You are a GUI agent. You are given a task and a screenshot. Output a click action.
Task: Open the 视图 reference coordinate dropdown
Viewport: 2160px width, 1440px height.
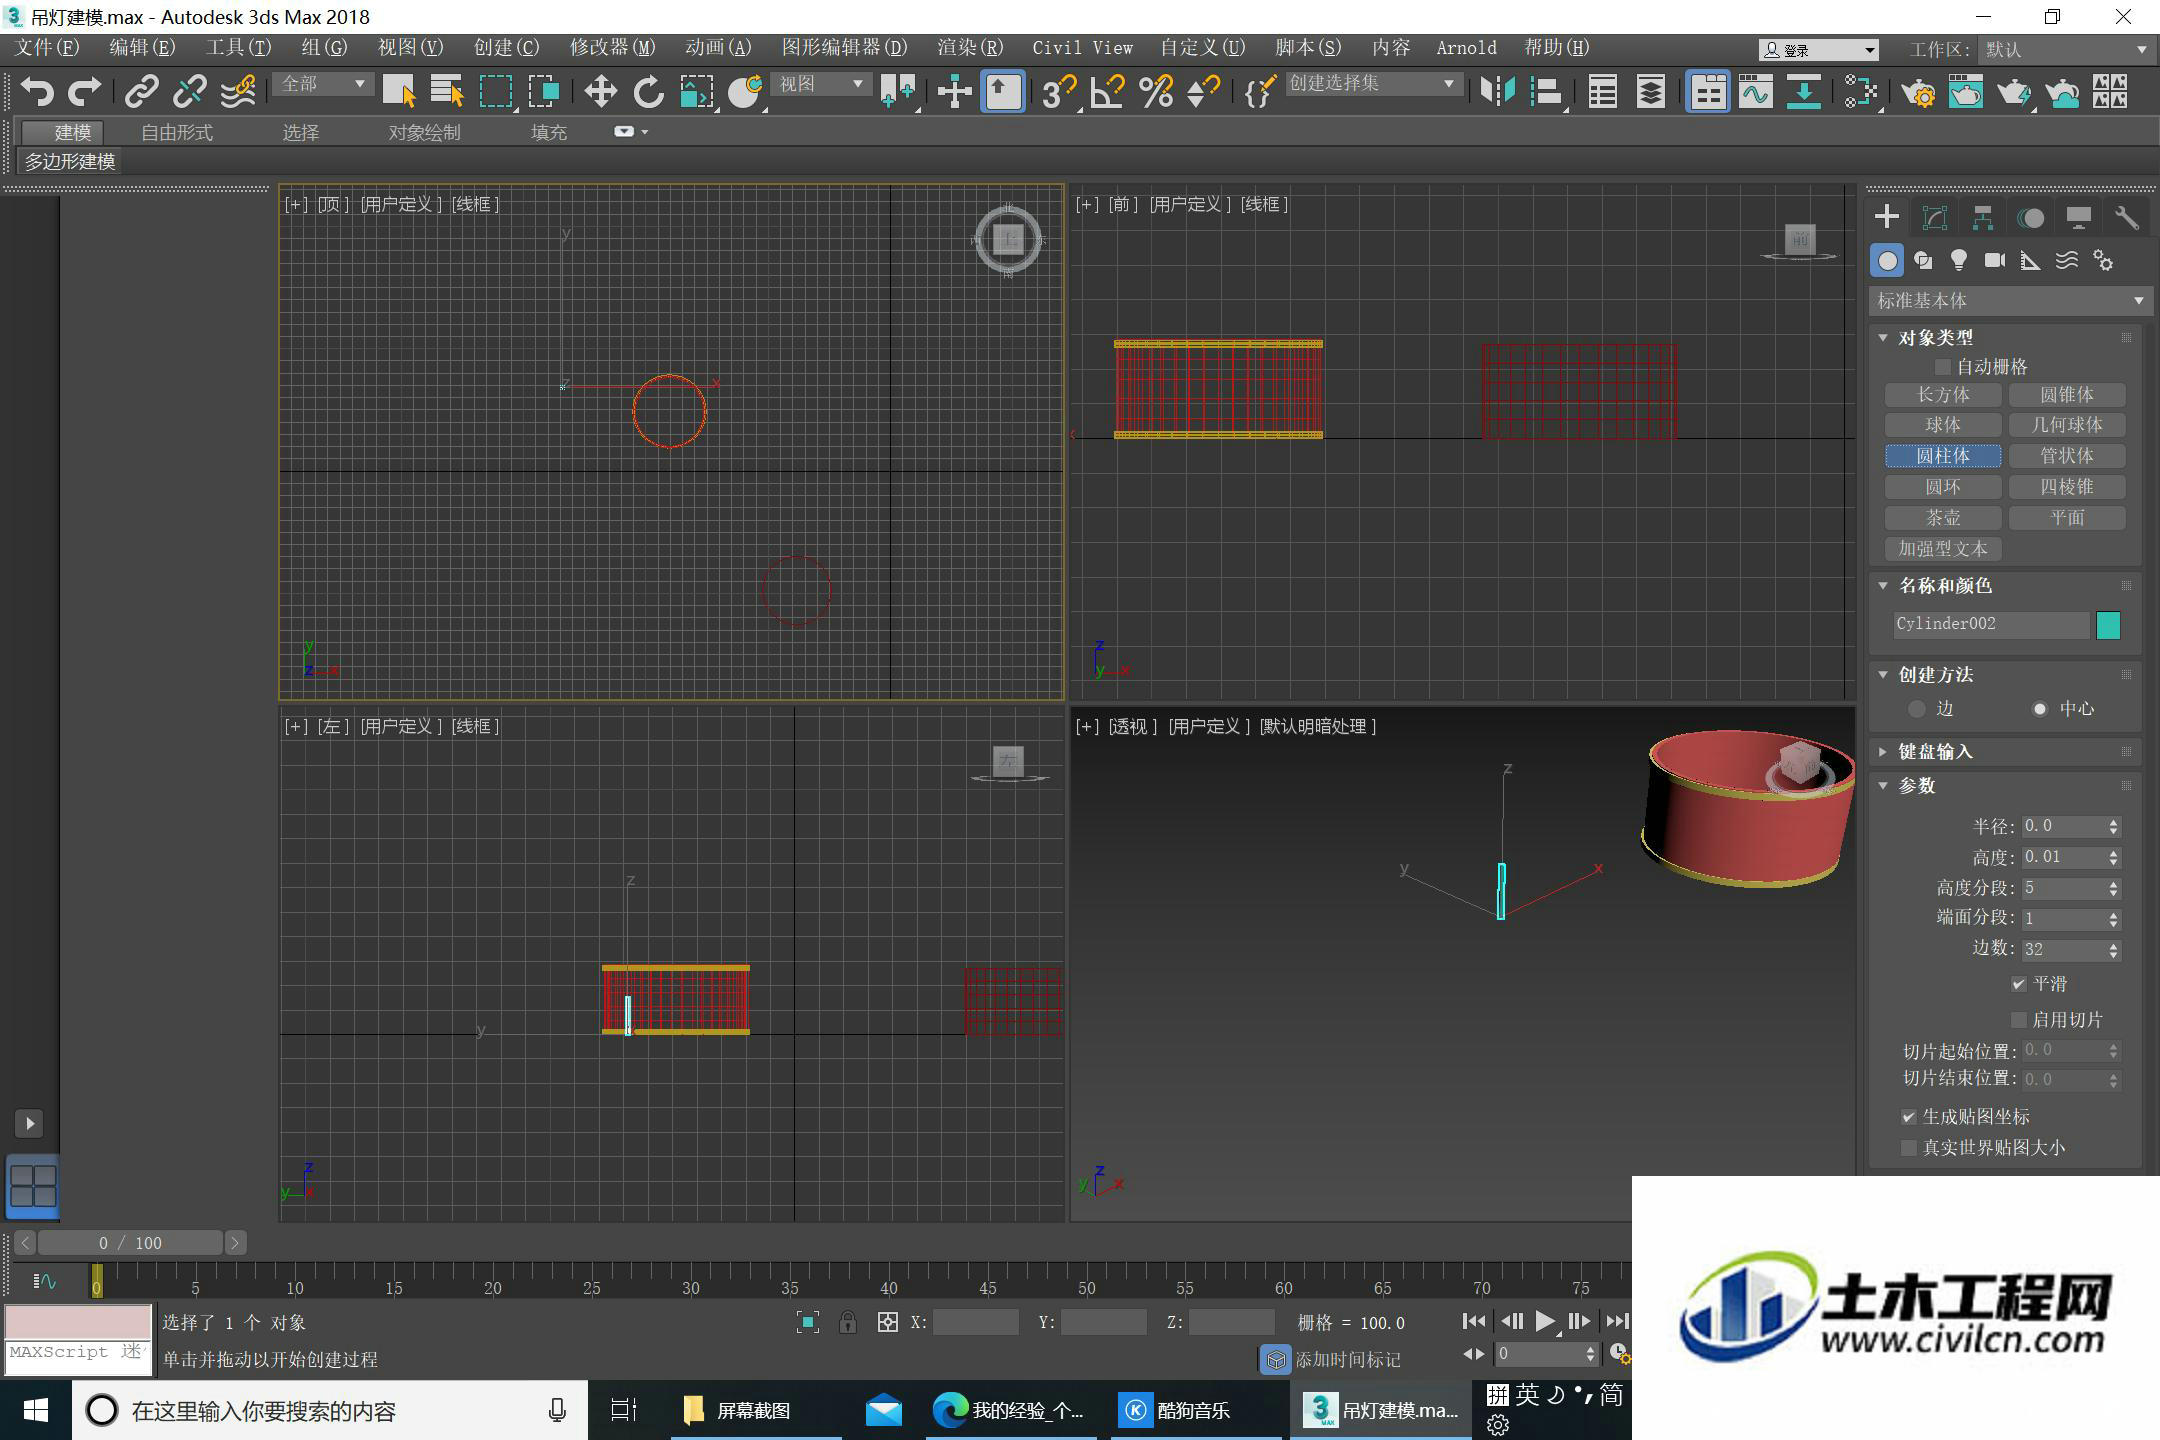tap(821, 85)
